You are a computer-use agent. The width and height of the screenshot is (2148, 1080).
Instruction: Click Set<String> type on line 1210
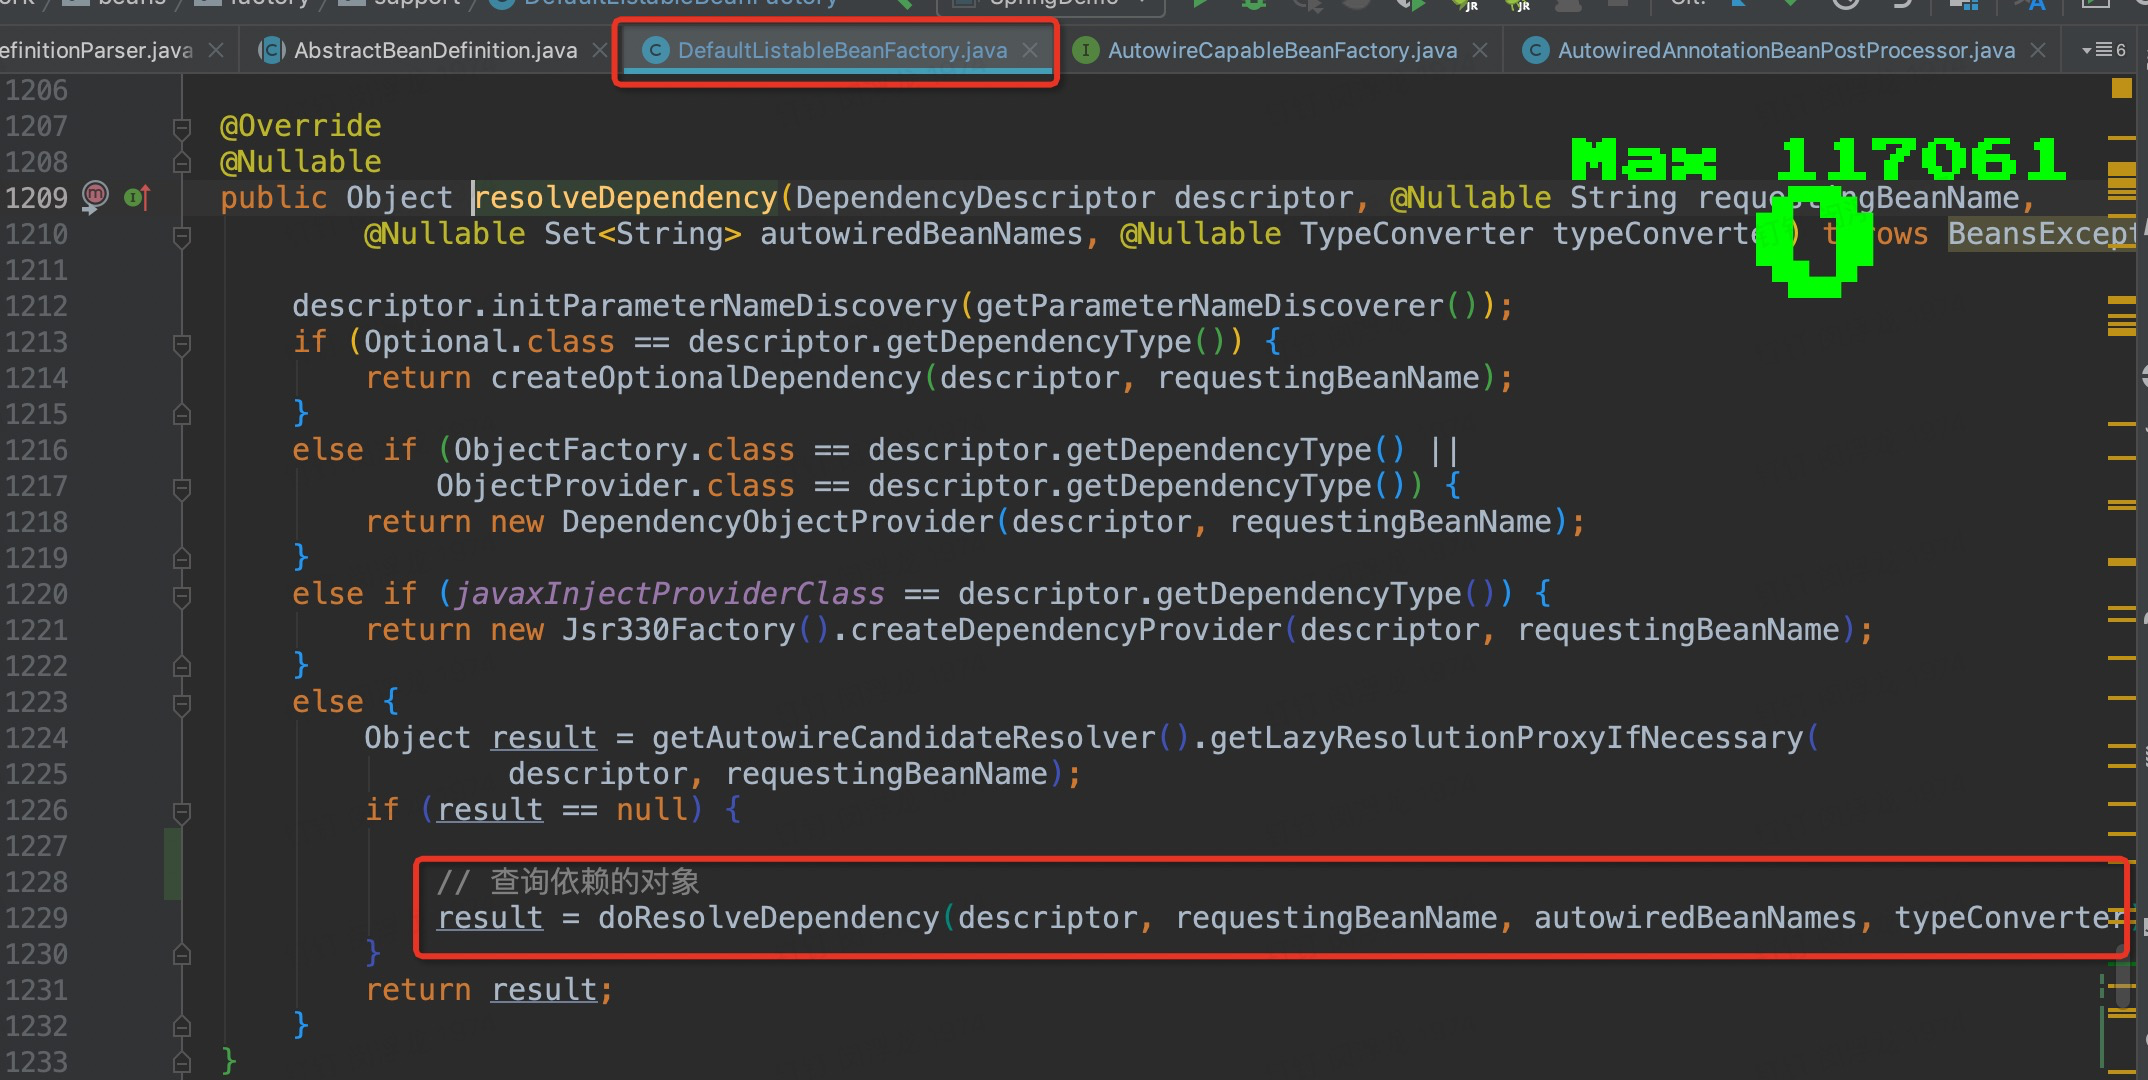(x=642, y=234)
